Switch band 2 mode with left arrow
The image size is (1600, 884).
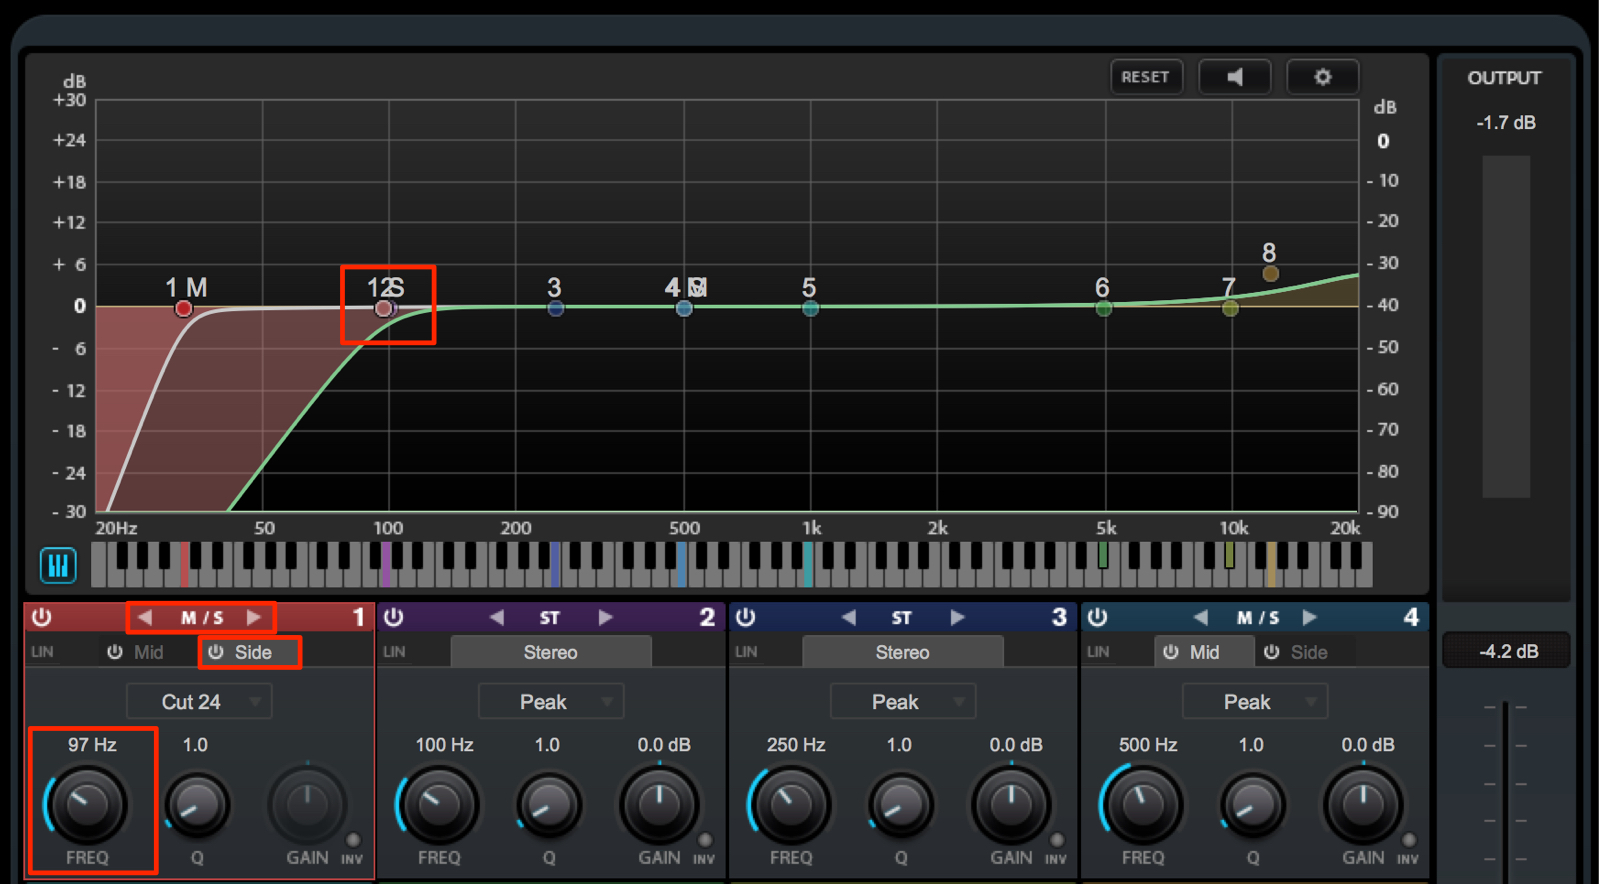(x=497, y=617)
